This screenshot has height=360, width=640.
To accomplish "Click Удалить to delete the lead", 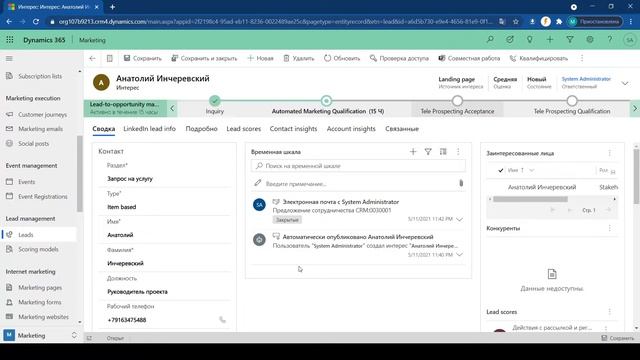I will pos(299,58).
